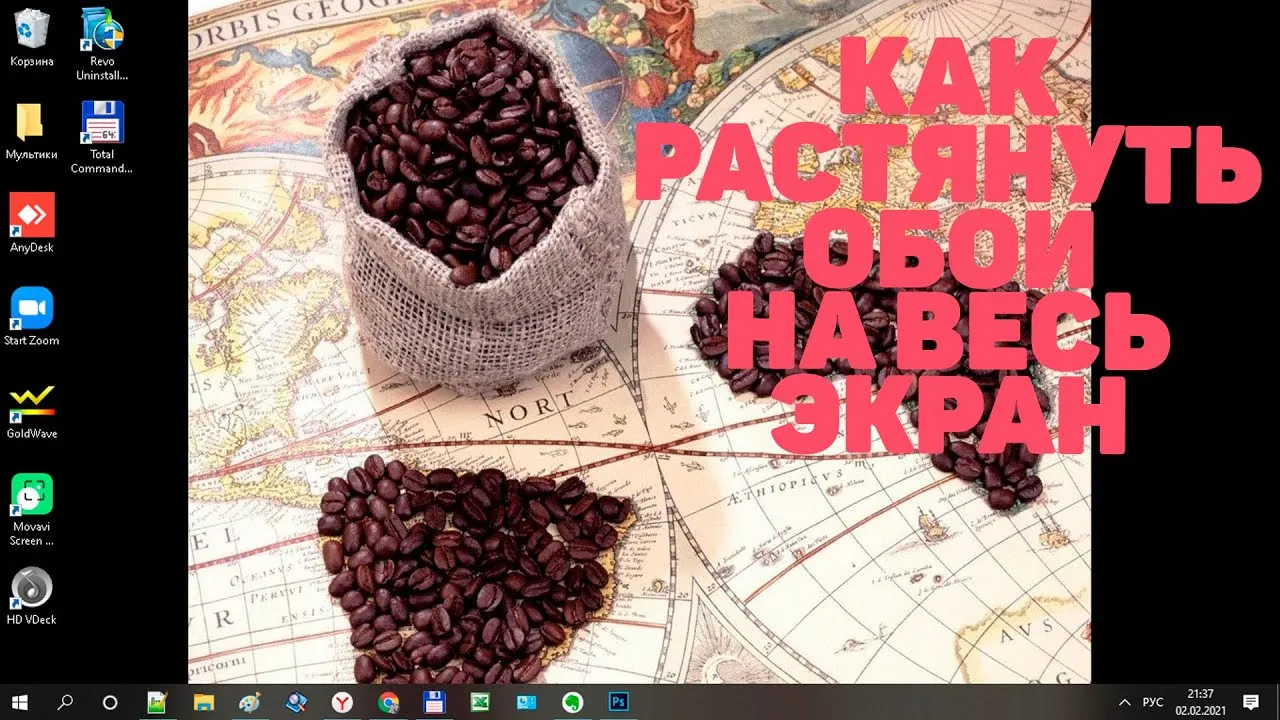Open the Корзина recycle bin icon

click(32, 39)
